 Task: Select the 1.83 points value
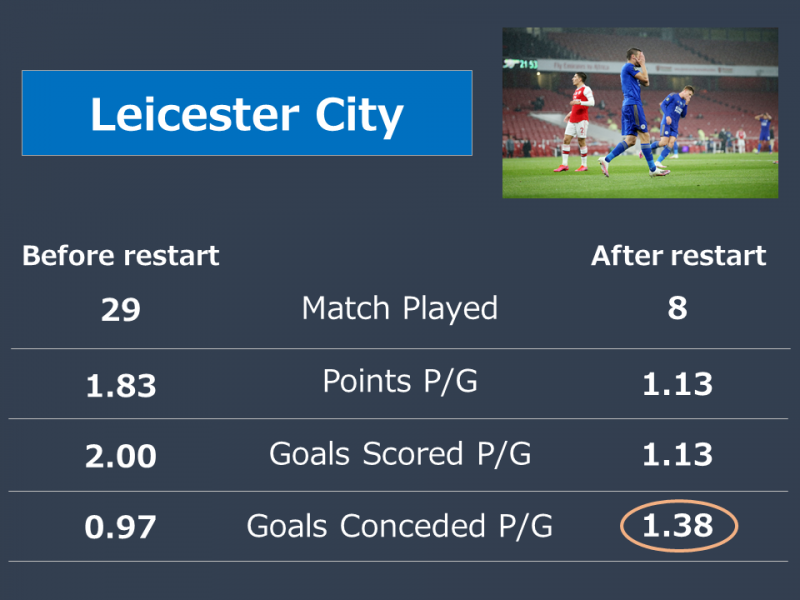(121, 385)
